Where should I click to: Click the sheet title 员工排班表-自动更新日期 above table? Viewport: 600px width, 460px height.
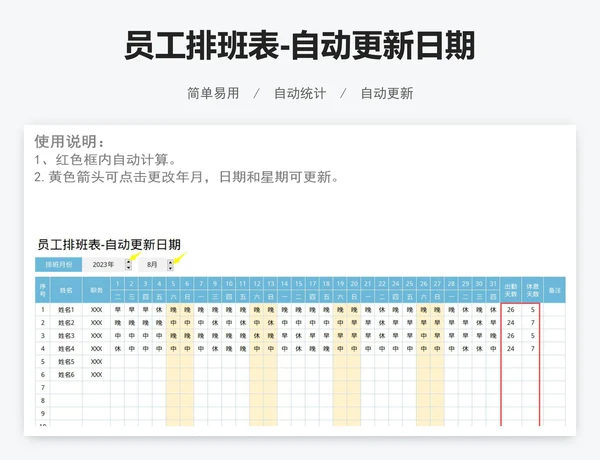click(109, 245)
